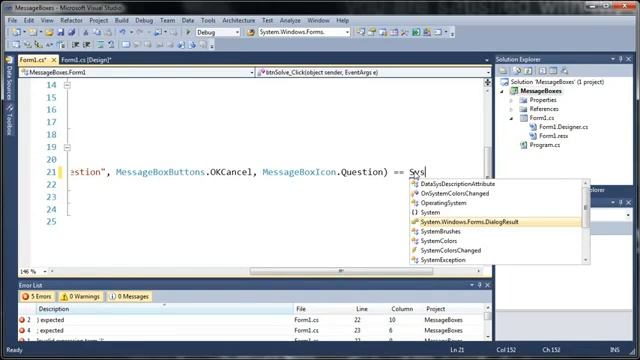Viewport: 640px width, 360px height.
Task: Click the decrease line indent icon
Action: click(76, 44)
